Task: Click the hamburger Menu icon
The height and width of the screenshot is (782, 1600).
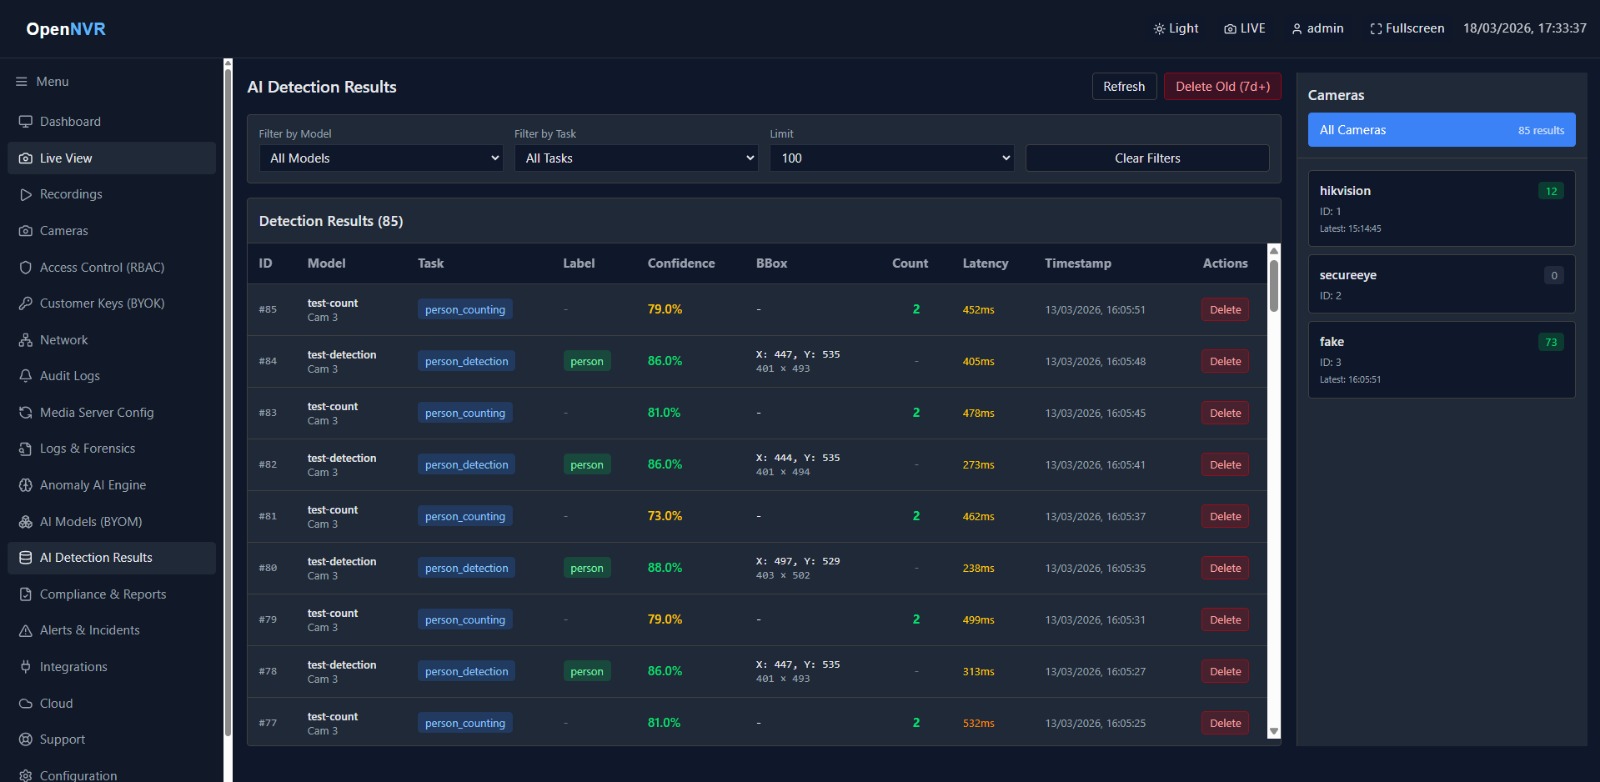Action: pos(21,82)
